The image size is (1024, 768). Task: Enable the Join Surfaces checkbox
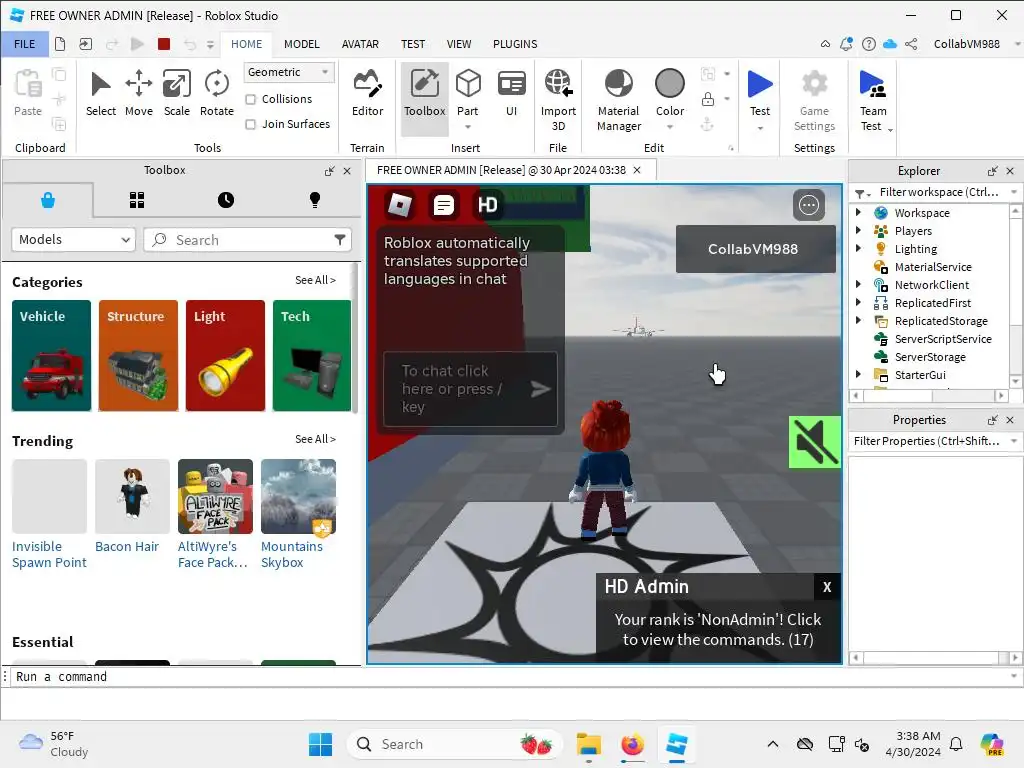pyautogui.click(x=251, y=124)
